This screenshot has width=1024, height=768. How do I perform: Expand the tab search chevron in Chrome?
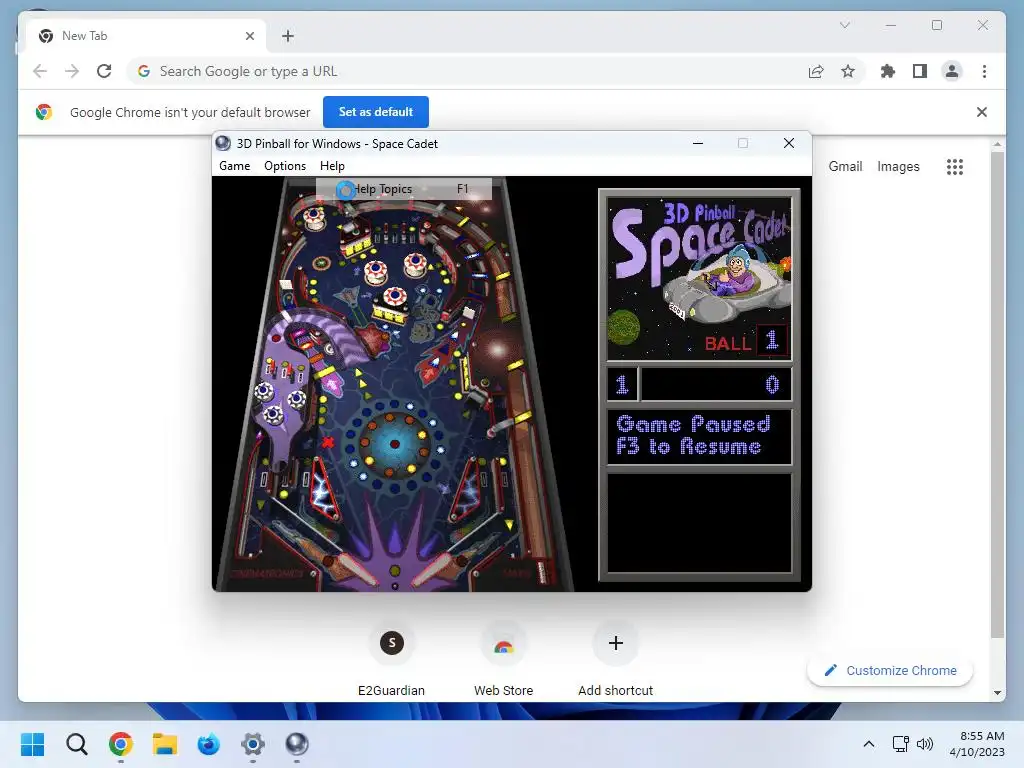pos(844,25)
